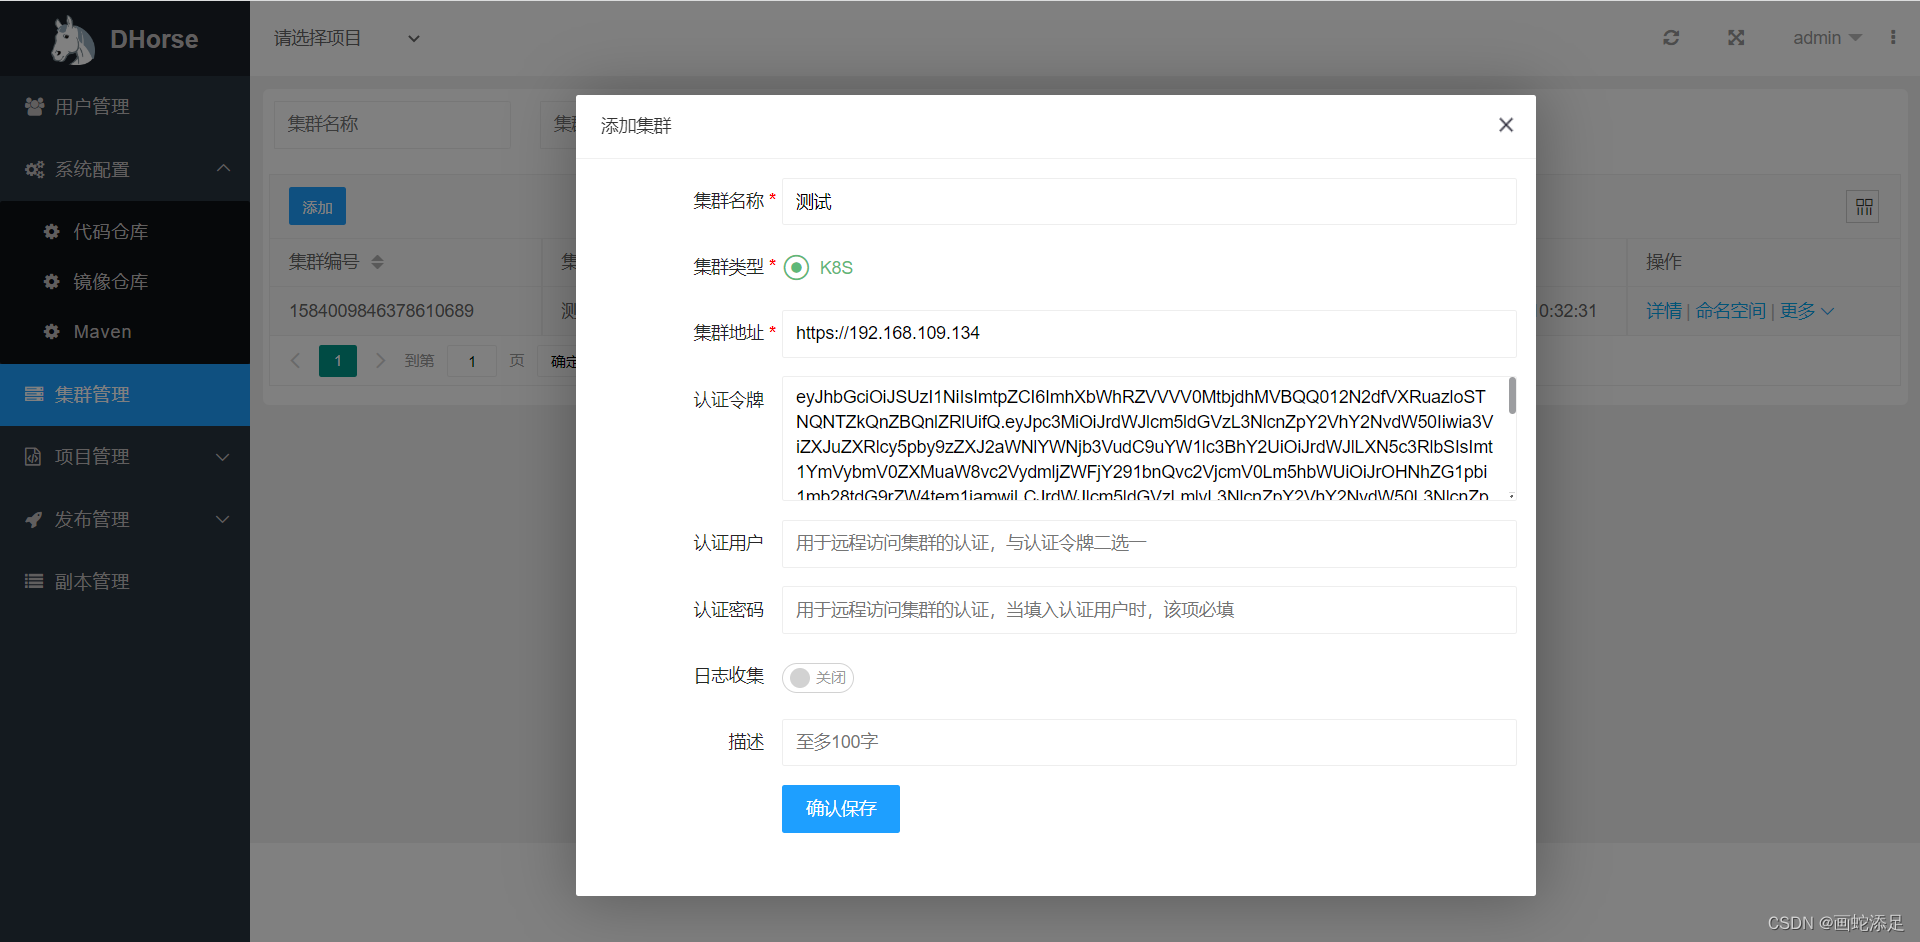
Task: Click the 副本管理 list icon
Action: [x=34, y=582]
